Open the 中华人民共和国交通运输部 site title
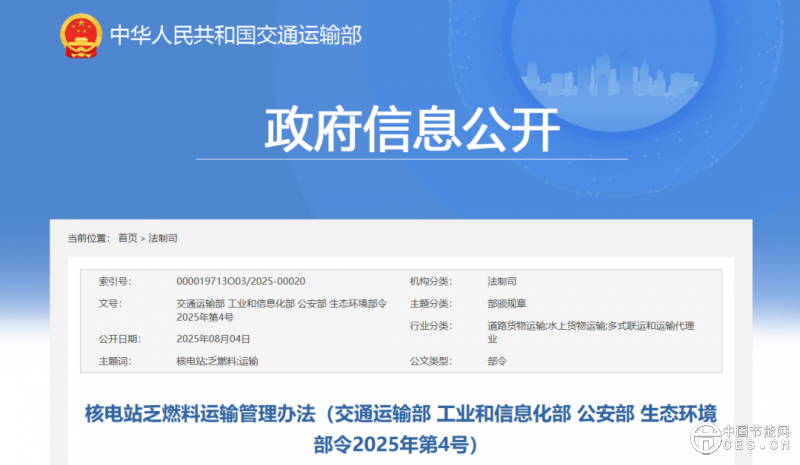Image resolution: width=800 pixels, height=465 pixels. (235, 36)
